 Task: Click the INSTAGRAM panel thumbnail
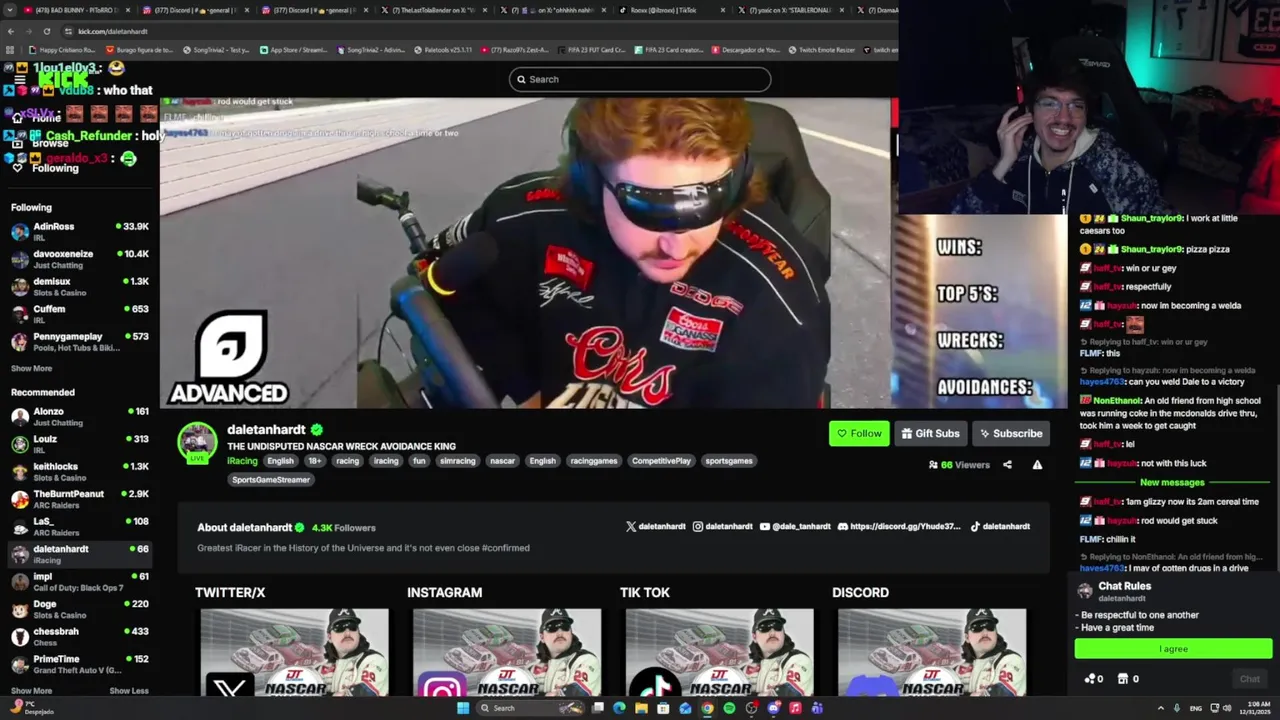pos(507,652)
